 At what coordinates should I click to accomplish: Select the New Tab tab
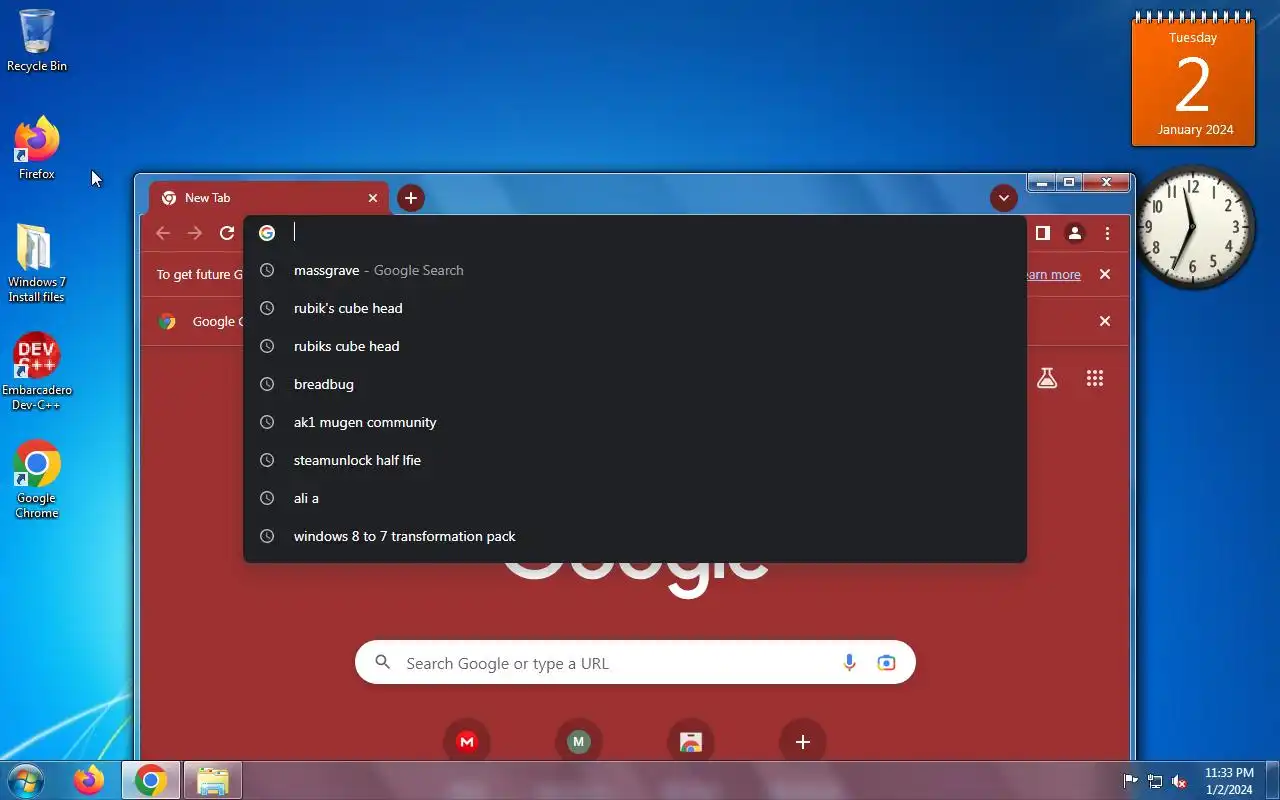pyautogui.click(x=268, y=198)
